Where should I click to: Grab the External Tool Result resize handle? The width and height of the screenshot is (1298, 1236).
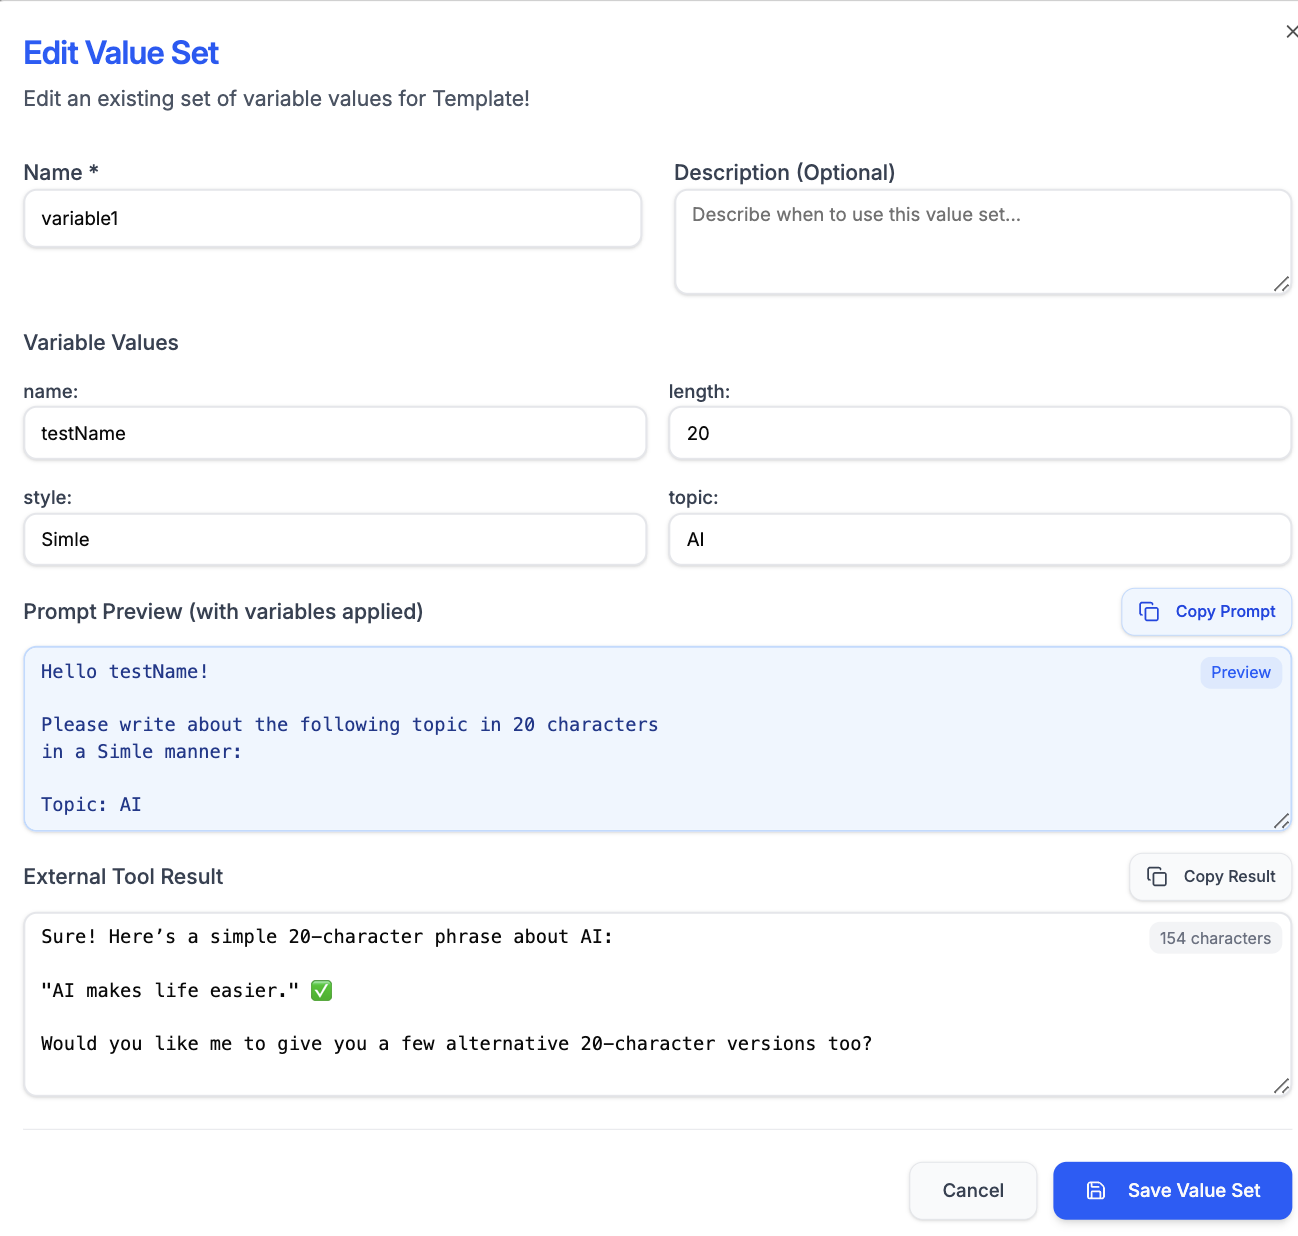[1281, 1086]
